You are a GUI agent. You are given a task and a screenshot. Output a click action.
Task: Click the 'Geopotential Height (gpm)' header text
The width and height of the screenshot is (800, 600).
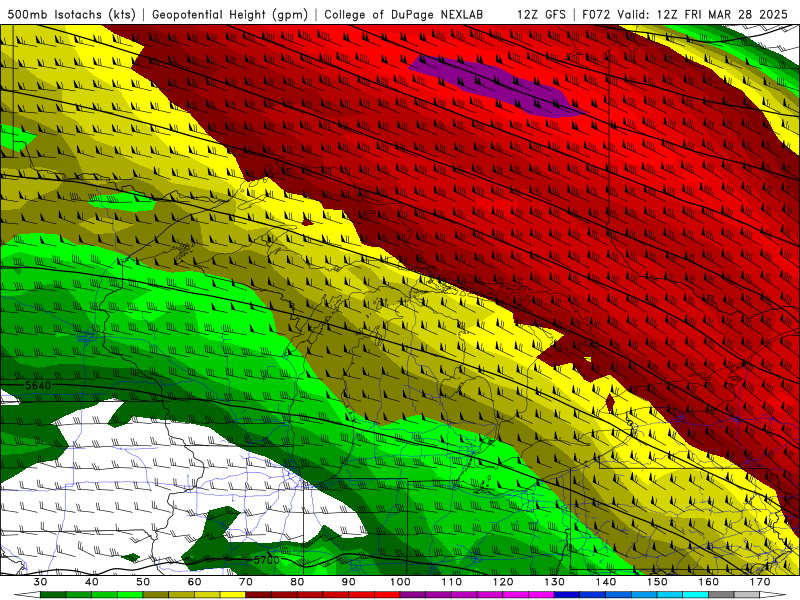point(230,14)
